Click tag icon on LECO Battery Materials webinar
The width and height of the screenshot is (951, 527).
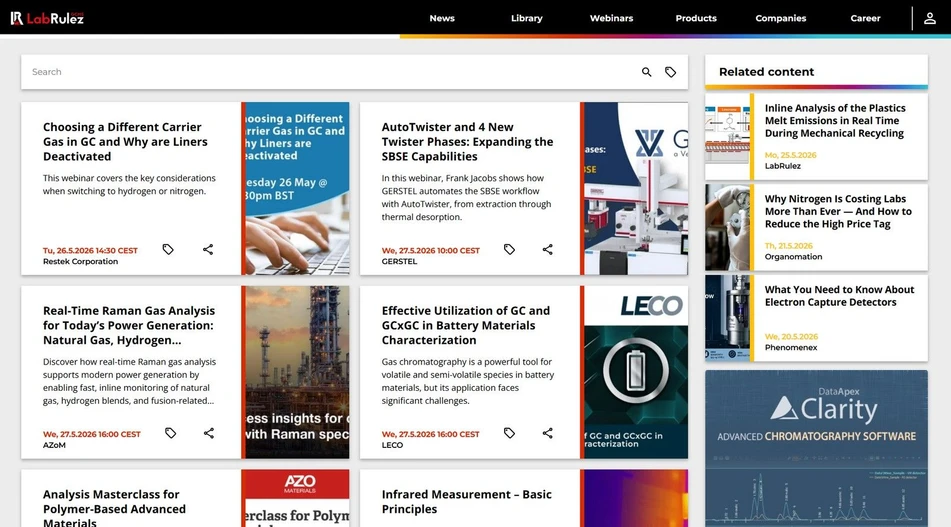509,433
